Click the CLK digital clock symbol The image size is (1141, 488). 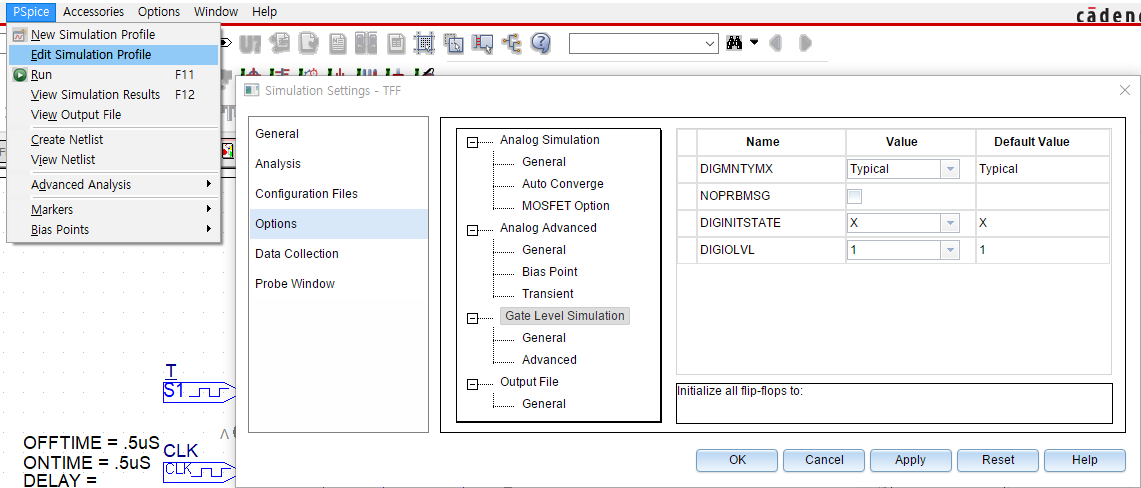pyautogui.click(x=199, y=471)
